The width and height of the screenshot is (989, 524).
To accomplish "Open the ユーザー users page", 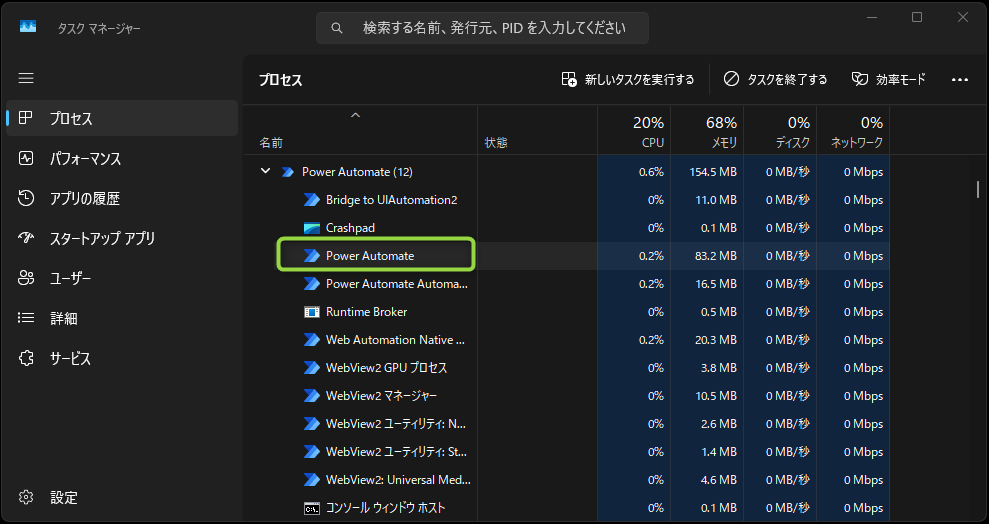I will (x=70, y=279).
